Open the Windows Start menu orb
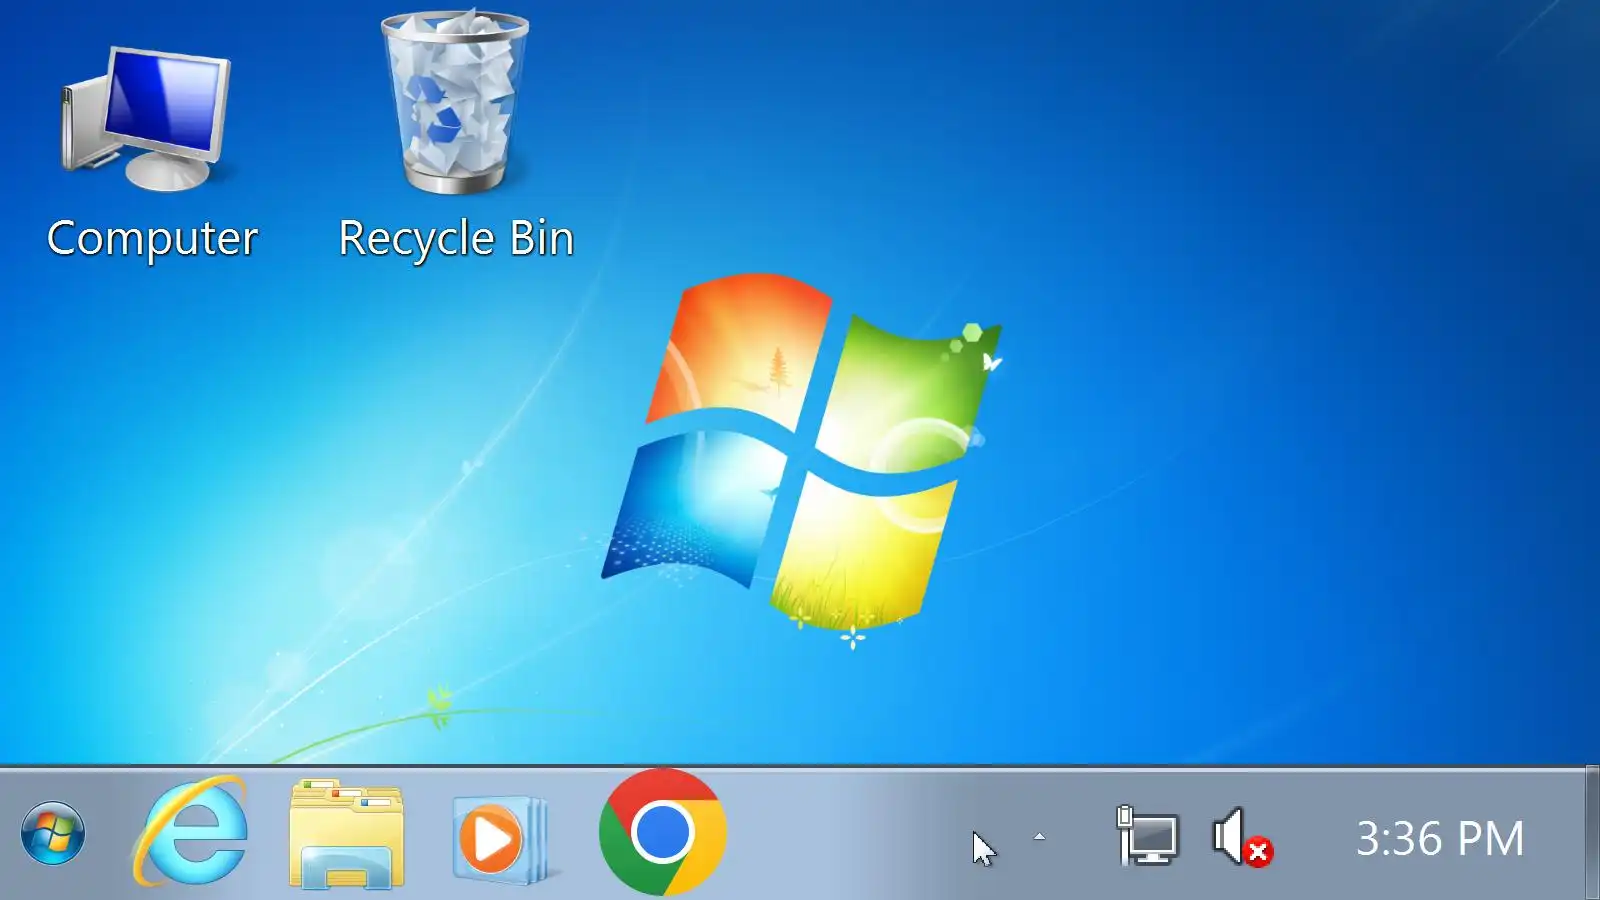This screenshot has height=900, width=1600. pyautogui.click(x=53, y=833)
